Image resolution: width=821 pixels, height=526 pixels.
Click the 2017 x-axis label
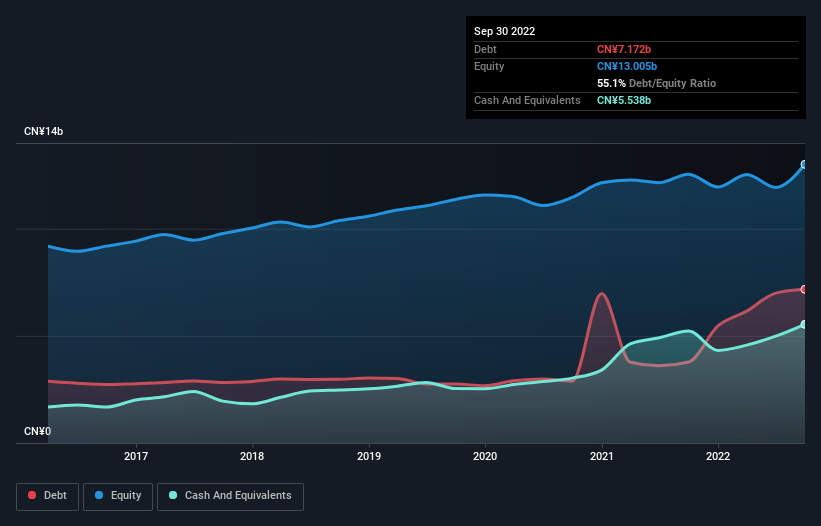pos(136,456)
